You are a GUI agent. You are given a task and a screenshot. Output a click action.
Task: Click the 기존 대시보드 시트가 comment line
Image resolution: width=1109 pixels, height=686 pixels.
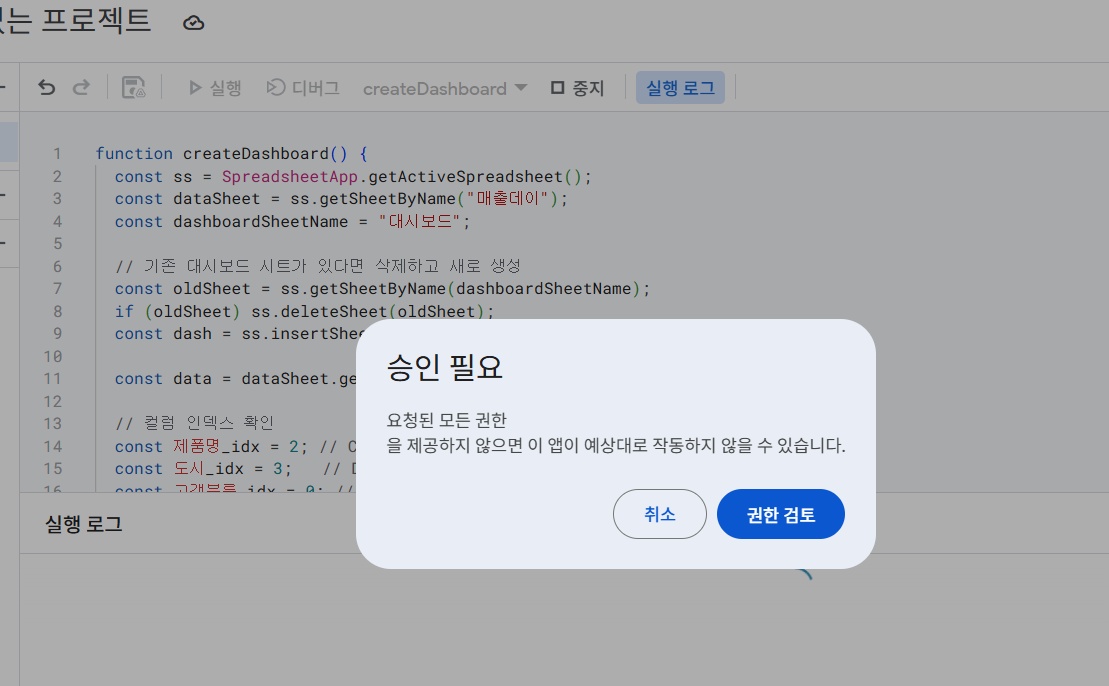click(318, 266)
